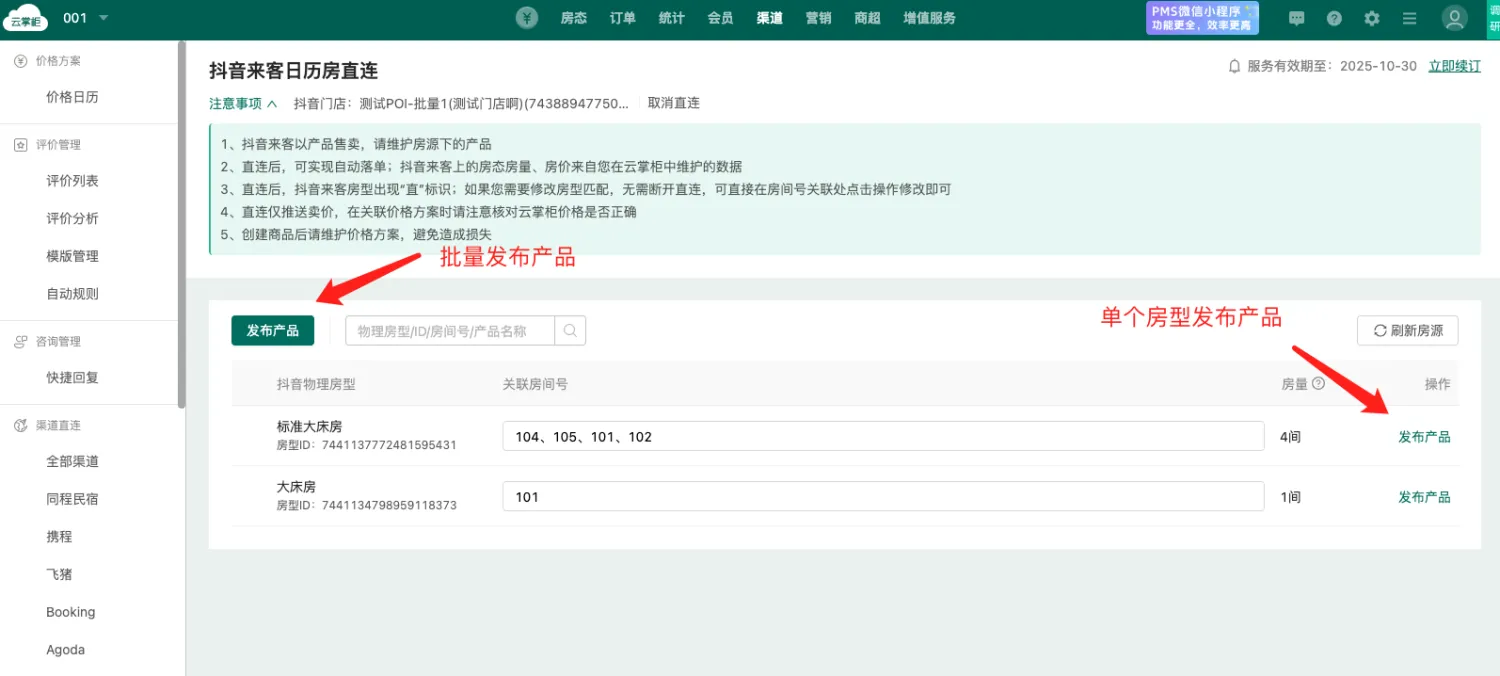The width and height of the screenshot is (1500, 676).
Task: Open 价格日历 in the sidebar
Action: pyautogui.click(x=72, y=98)
